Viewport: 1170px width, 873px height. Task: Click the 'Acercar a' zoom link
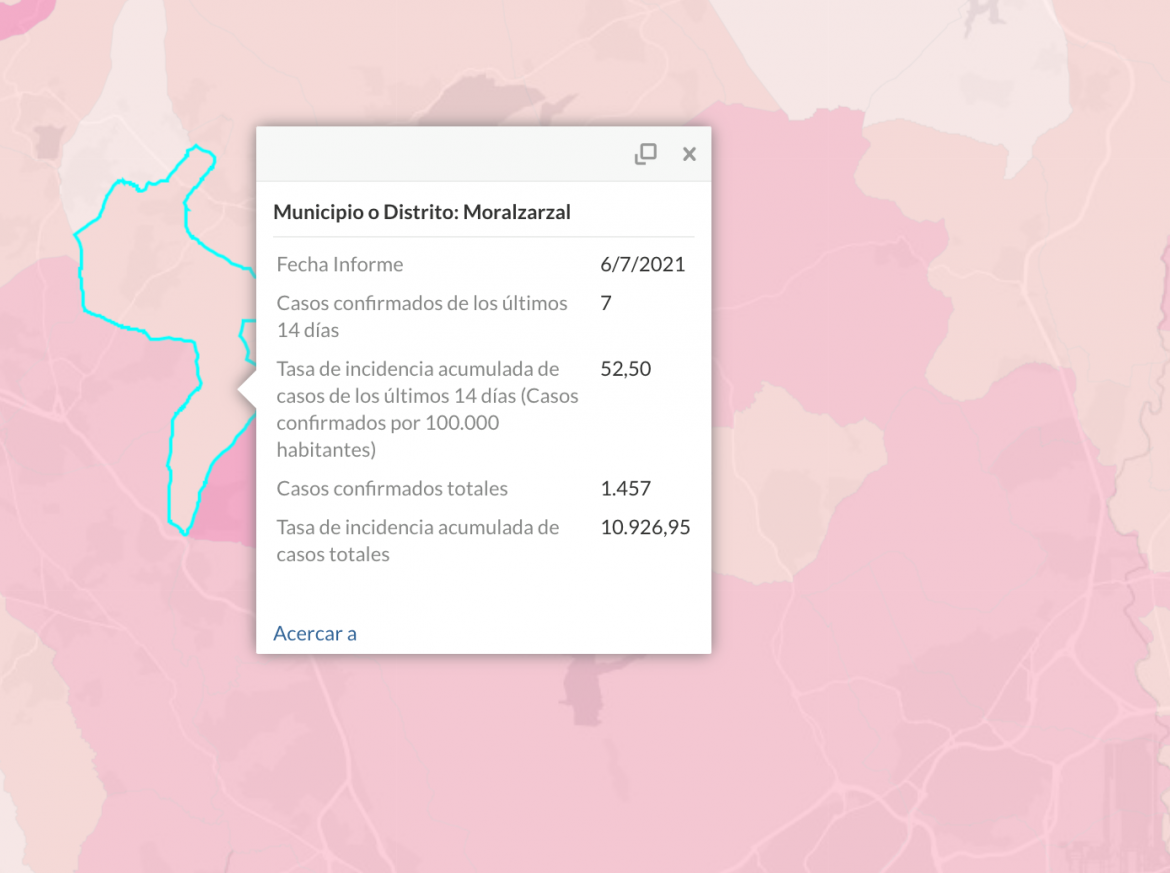click(315, 633)
